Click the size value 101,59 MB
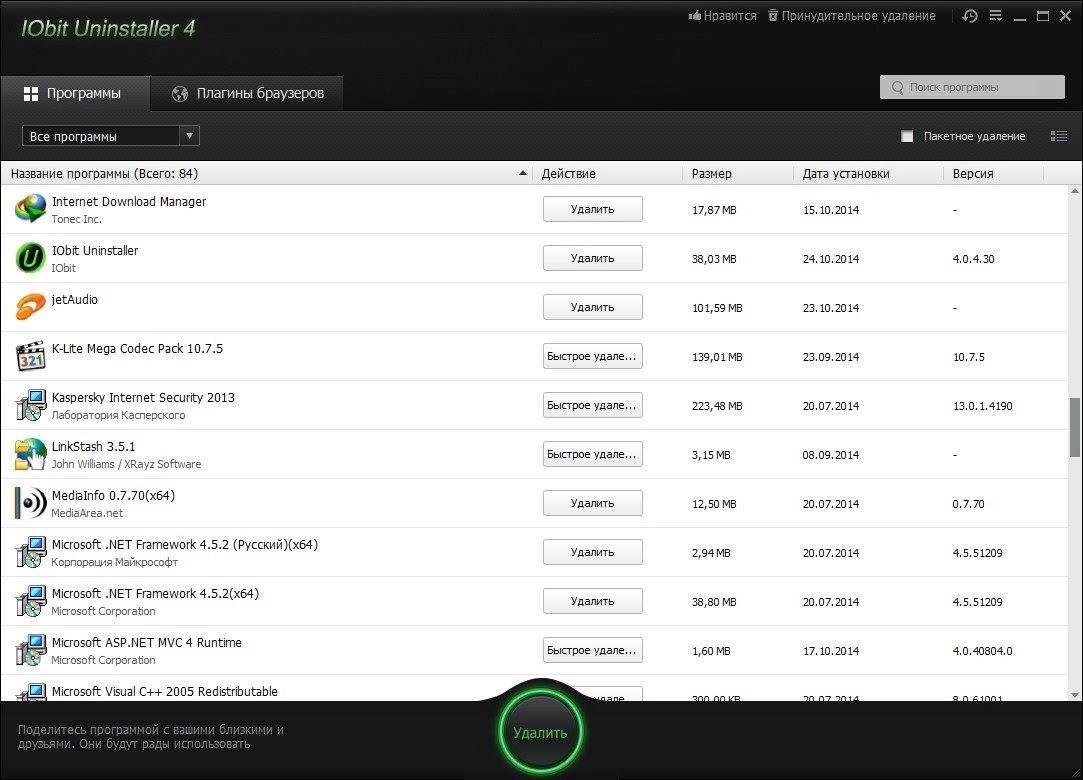The height and width of the screenshot is (780, 1083). pyautogui.click(x=717, y=308)
